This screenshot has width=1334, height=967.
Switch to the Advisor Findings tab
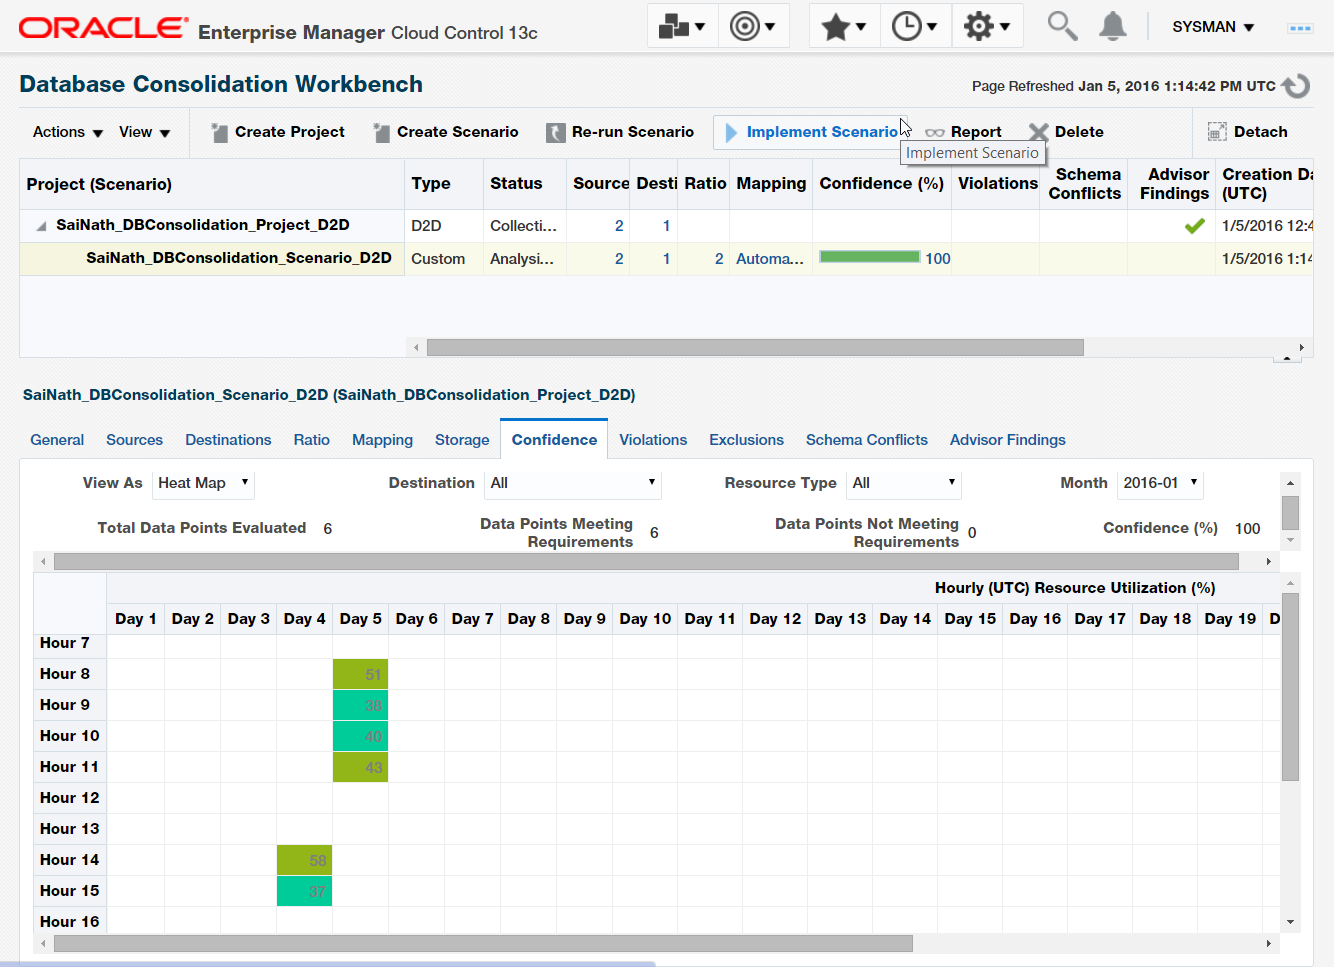coord(1008,440)
